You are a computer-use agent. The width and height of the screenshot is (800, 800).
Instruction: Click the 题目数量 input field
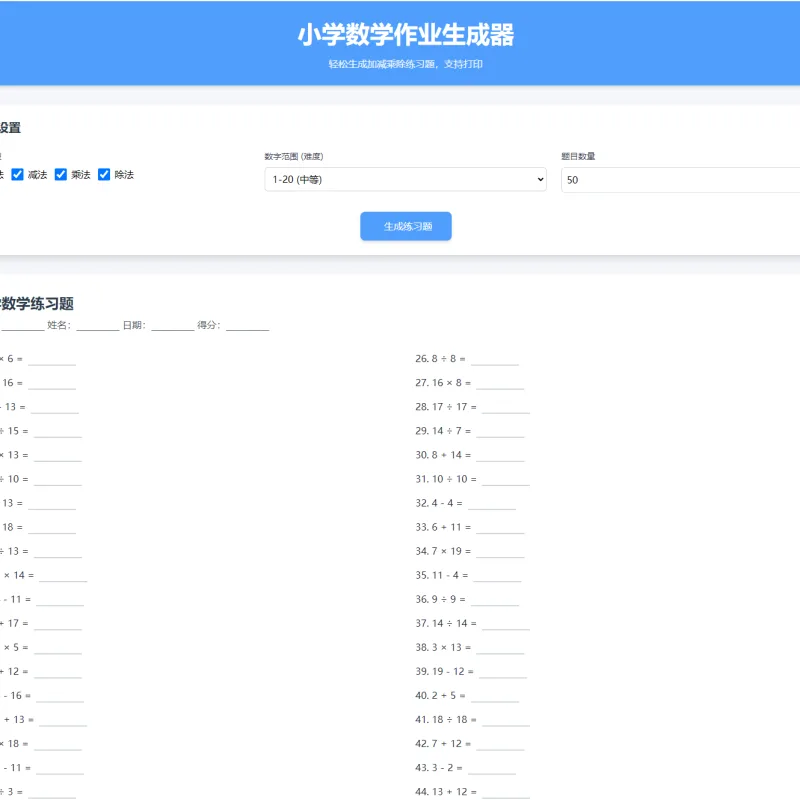681,180
